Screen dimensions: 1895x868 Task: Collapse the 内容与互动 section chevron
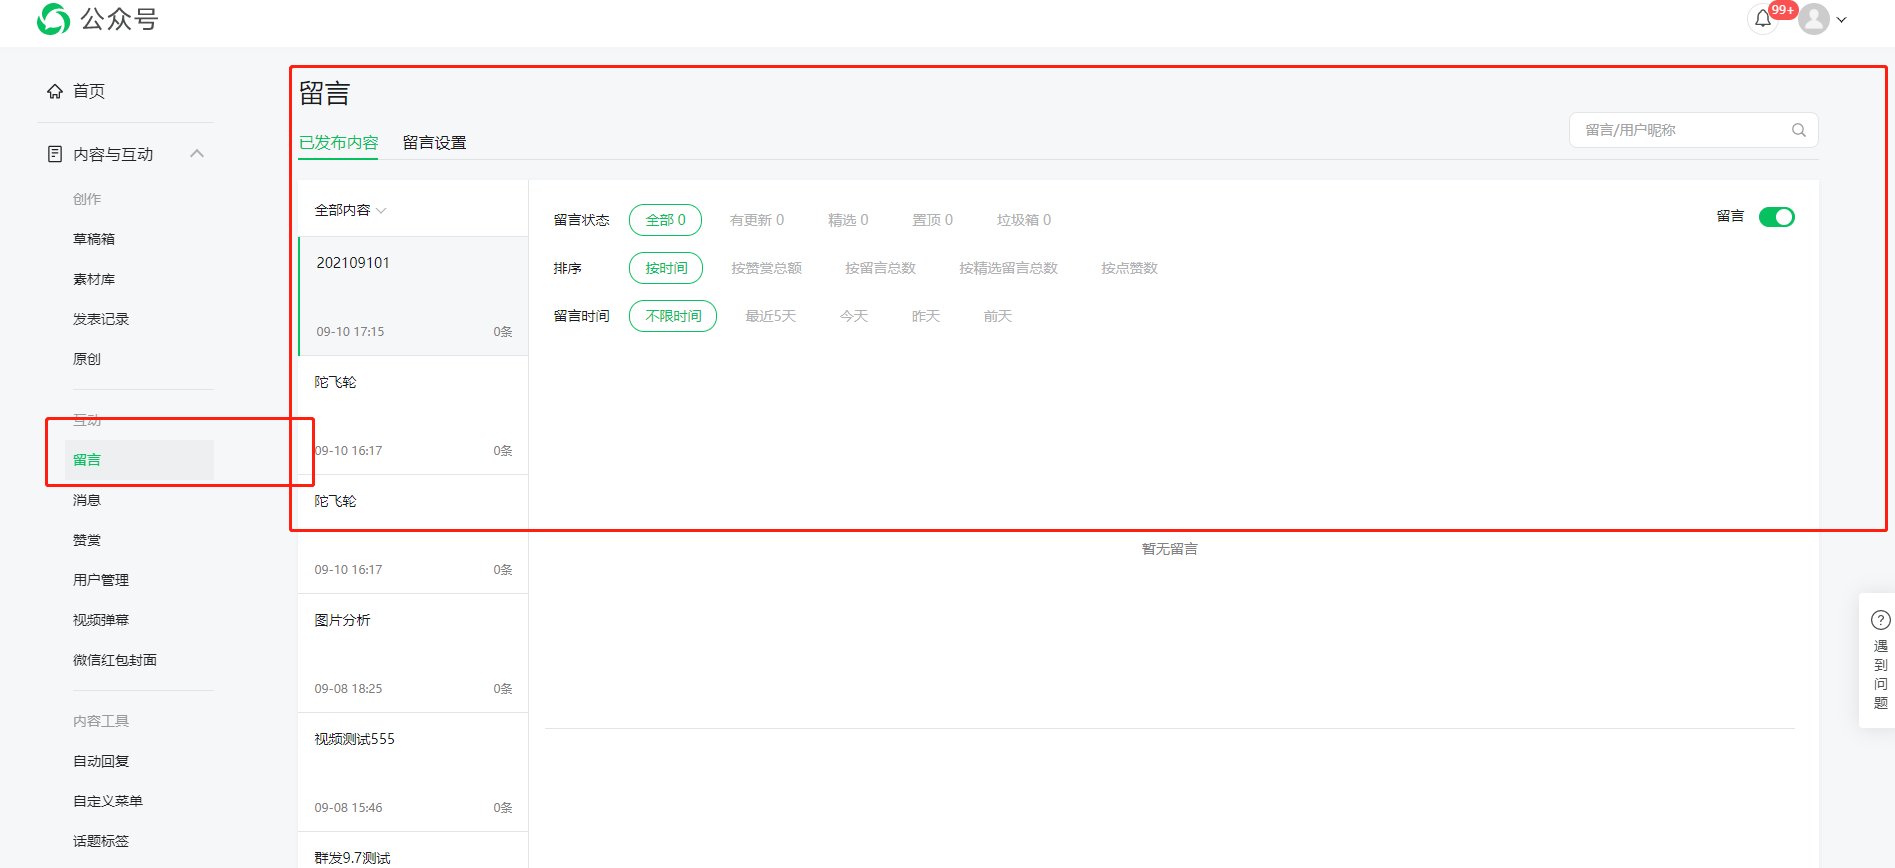tap(197, 154)
